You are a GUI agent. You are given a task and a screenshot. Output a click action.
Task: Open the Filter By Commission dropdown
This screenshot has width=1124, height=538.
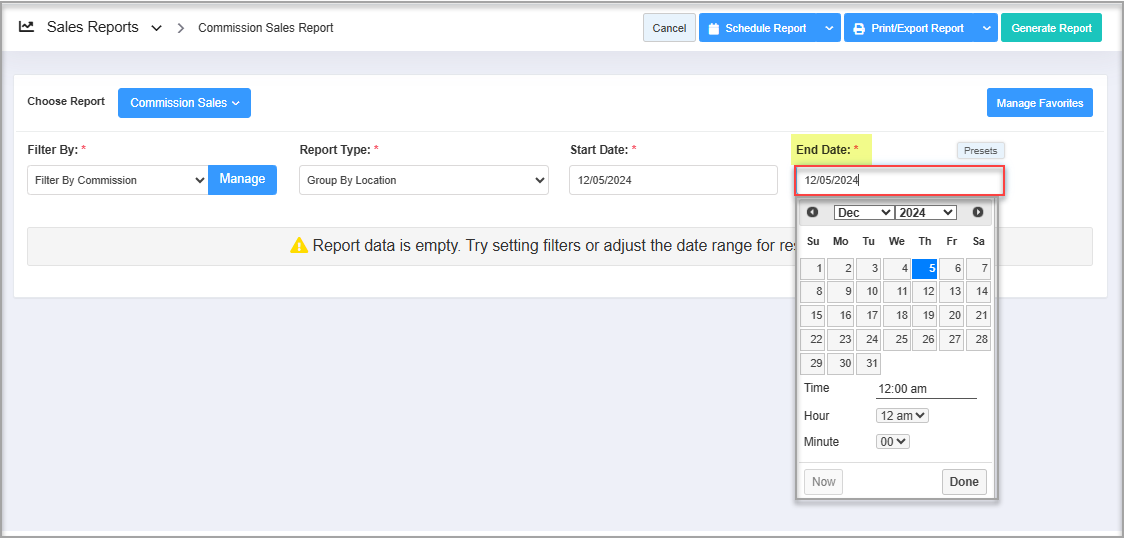[118, 180]
